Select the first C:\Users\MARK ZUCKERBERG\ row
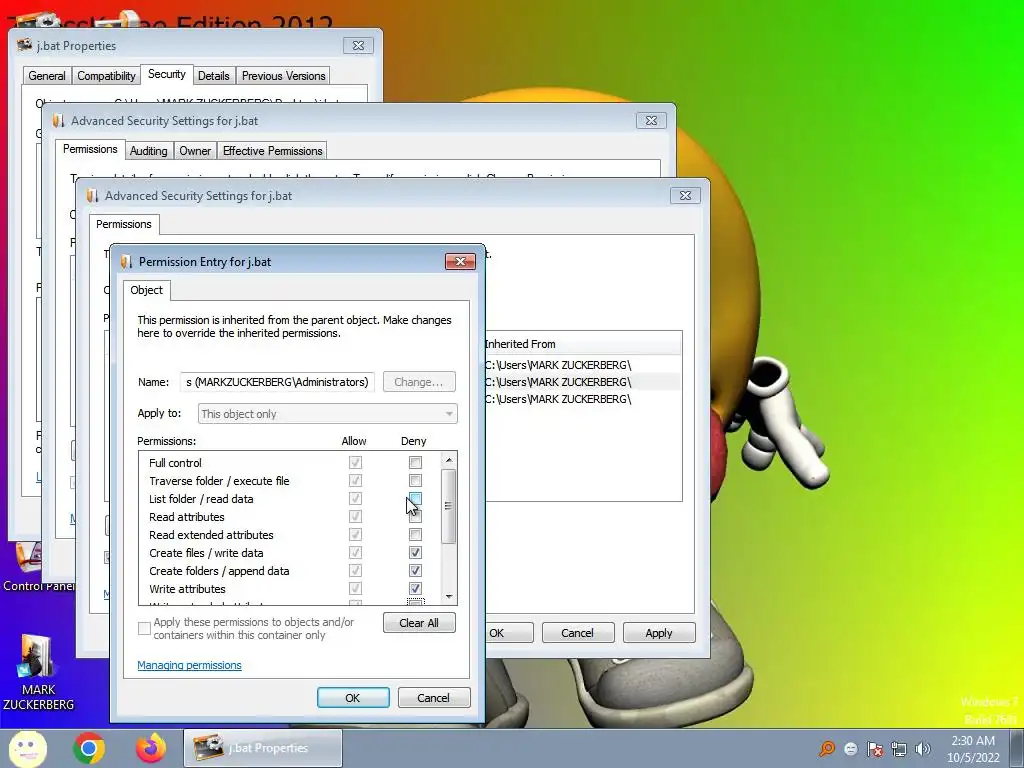1024x768 pixels. [583, 365]
